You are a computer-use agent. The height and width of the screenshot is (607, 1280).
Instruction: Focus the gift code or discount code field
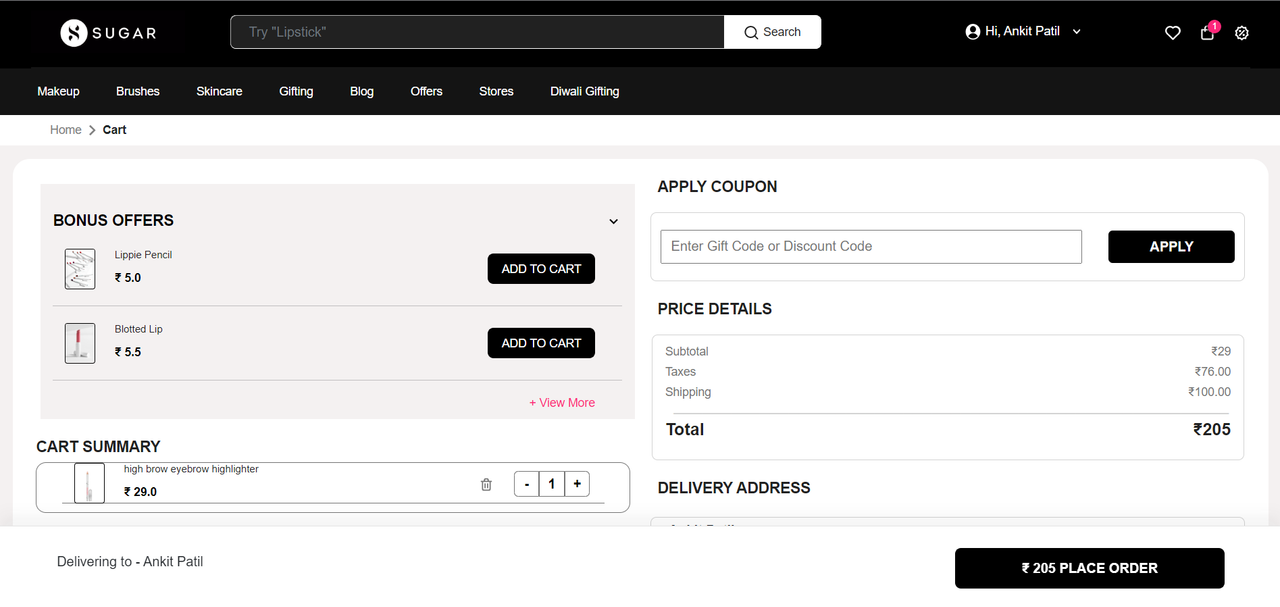click(x=871, y=247)
